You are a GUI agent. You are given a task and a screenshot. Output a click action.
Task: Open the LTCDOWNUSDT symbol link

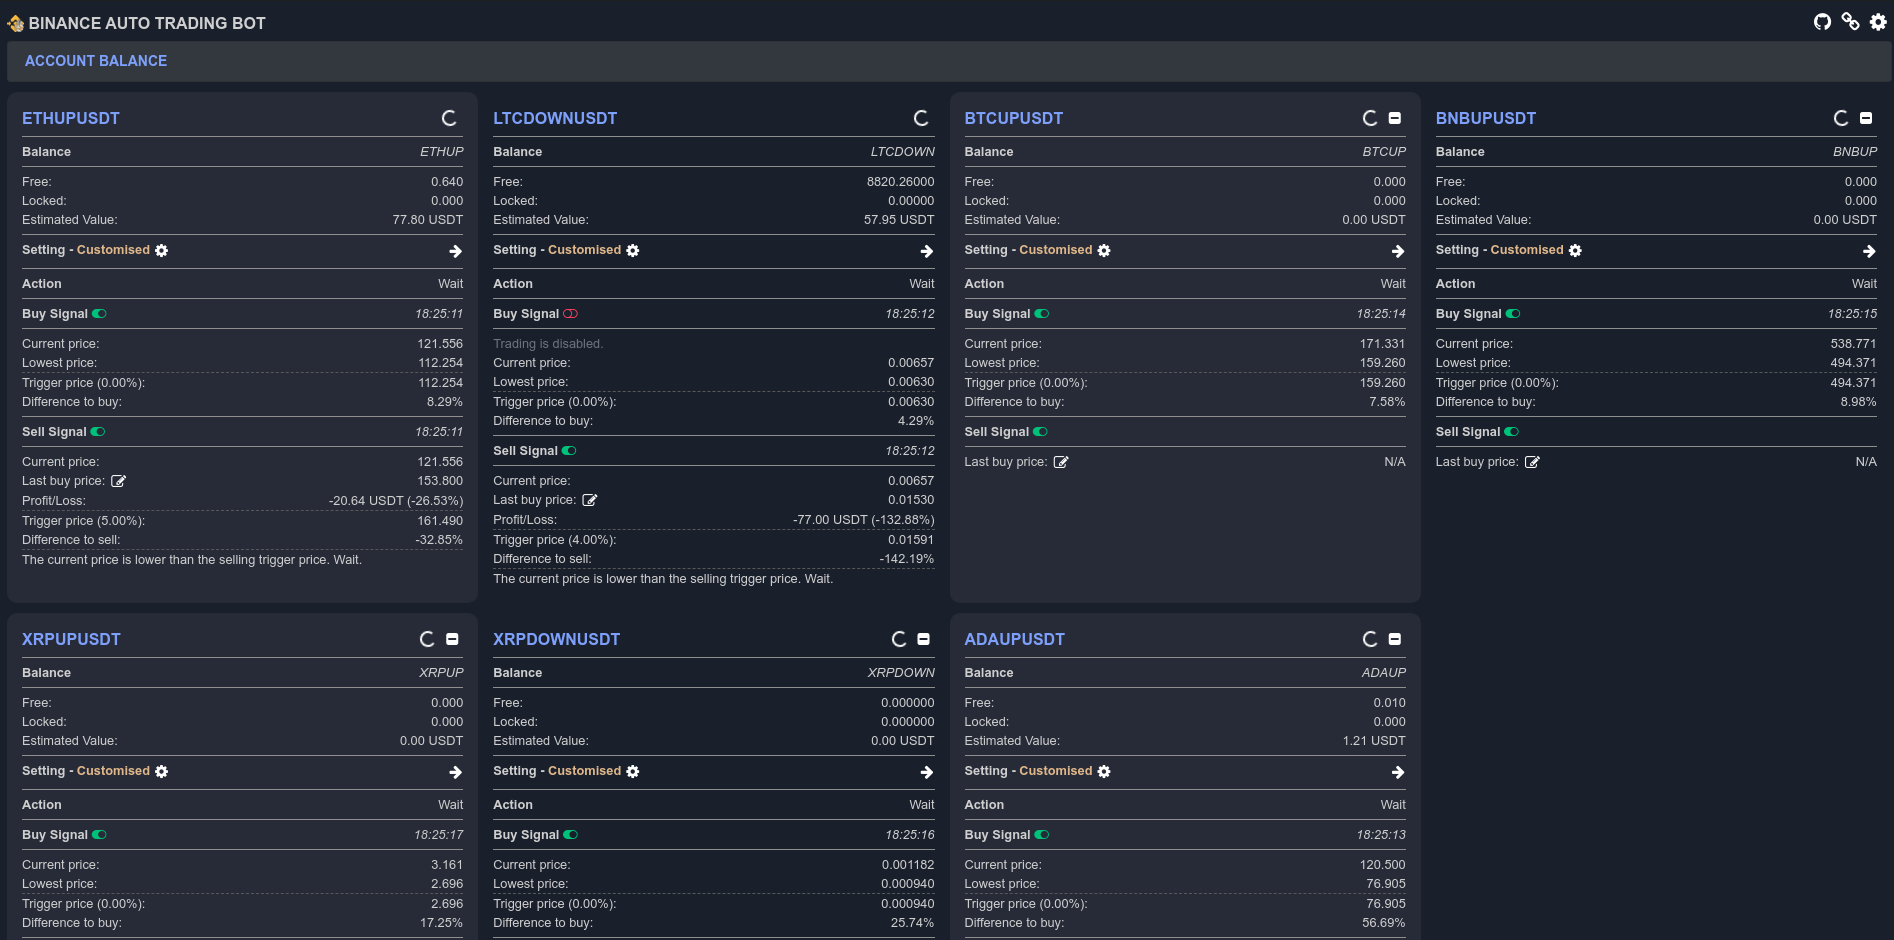555,118
